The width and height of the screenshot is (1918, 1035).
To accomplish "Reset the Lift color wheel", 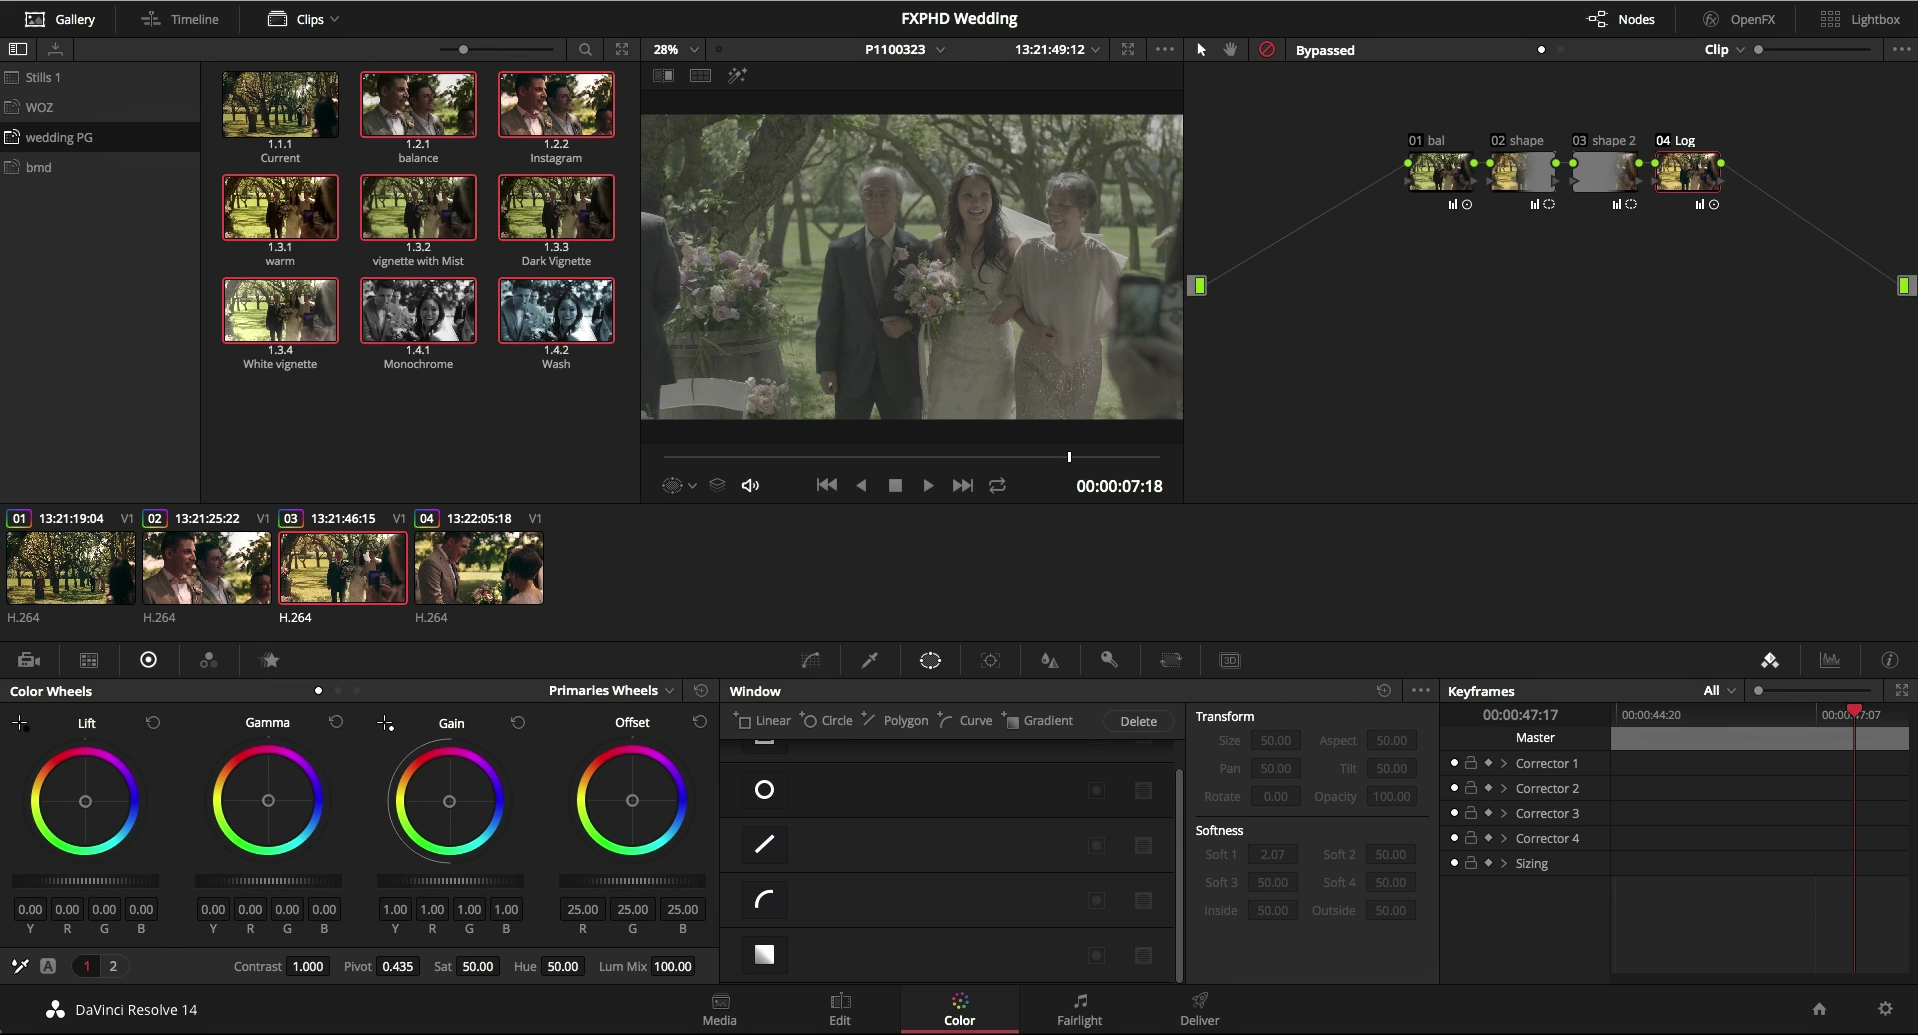I will click(153, 722).
